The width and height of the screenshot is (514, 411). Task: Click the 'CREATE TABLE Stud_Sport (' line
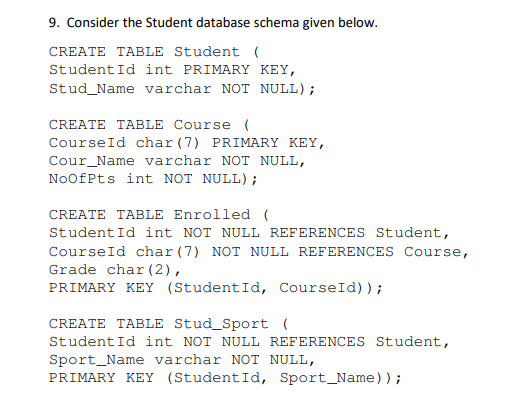coord(168,324)
